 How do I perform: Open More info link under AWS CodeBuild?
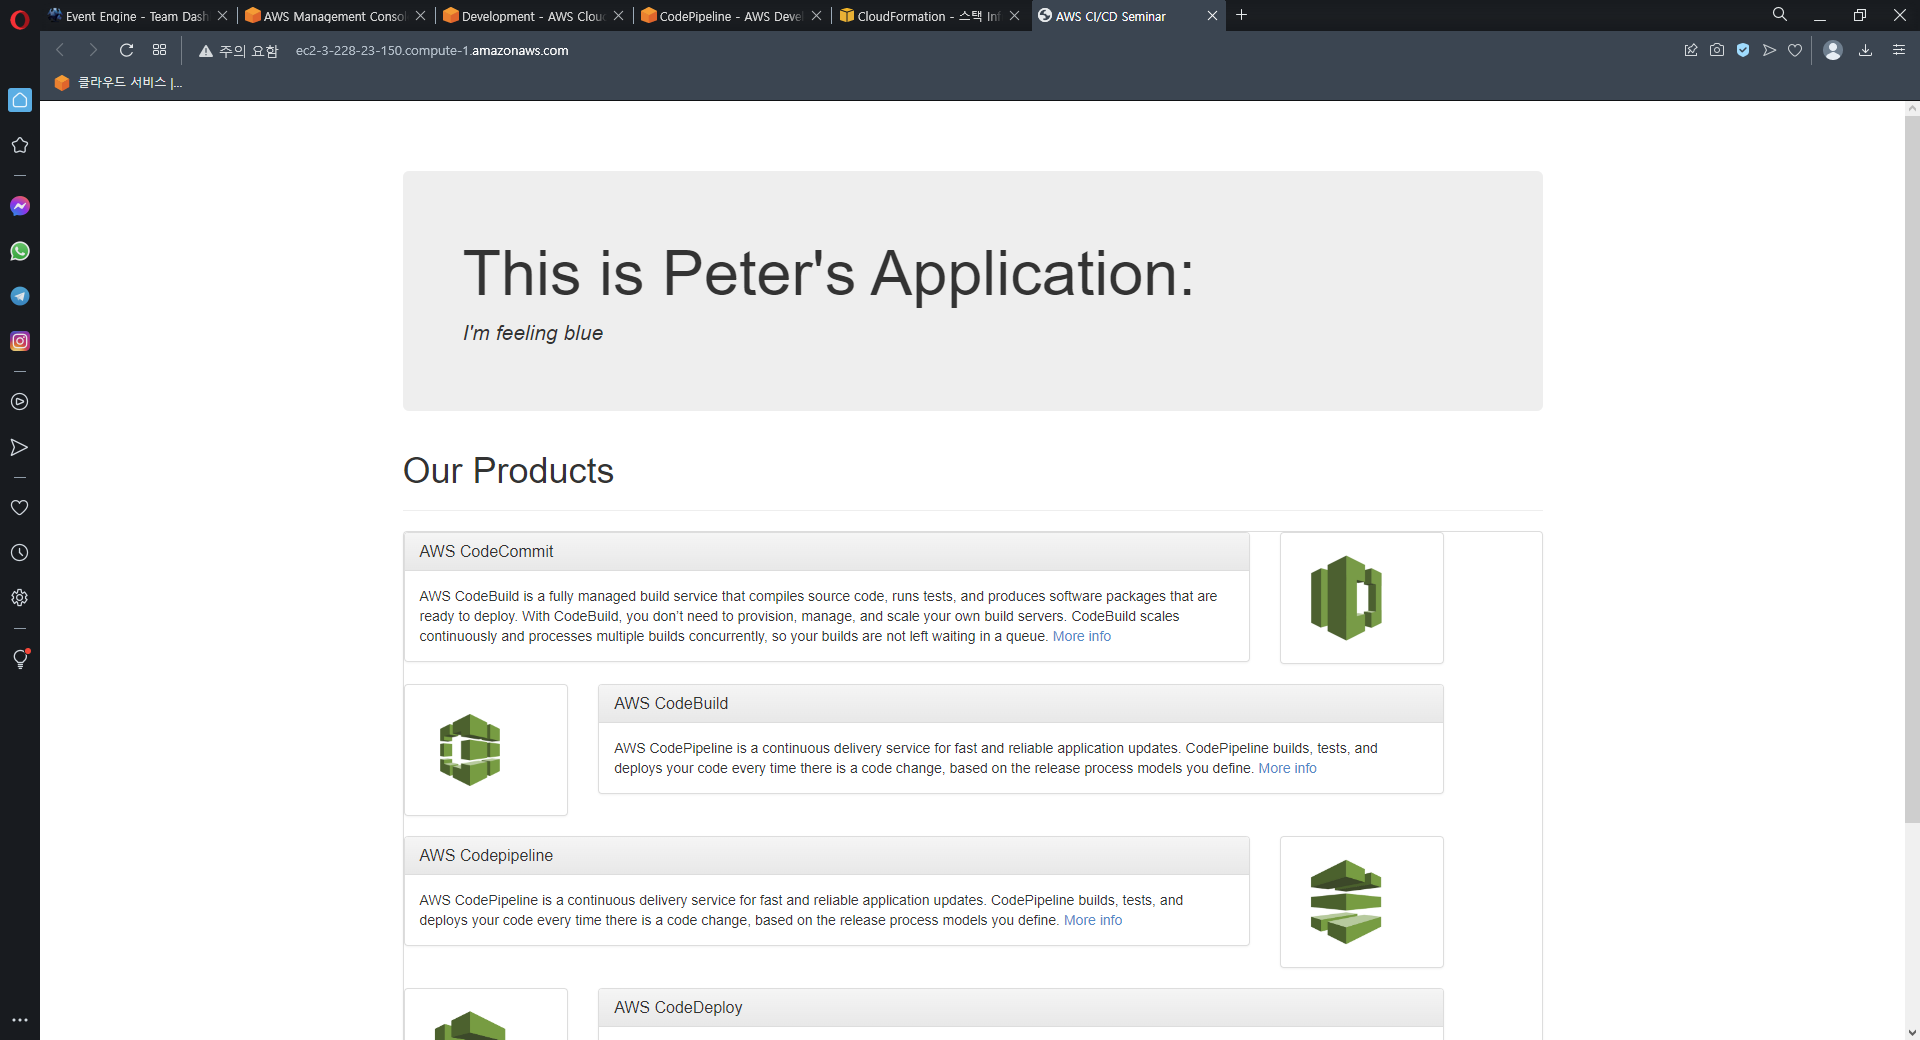[x=1287, y=768]
